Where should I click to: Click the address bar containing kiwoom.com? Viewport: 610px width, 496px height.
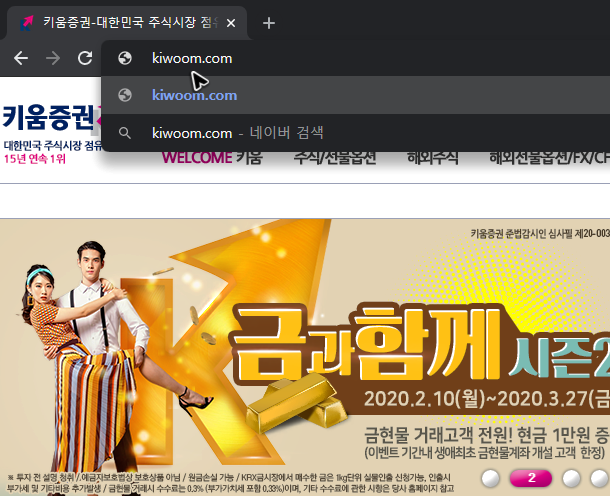(356, 58)
